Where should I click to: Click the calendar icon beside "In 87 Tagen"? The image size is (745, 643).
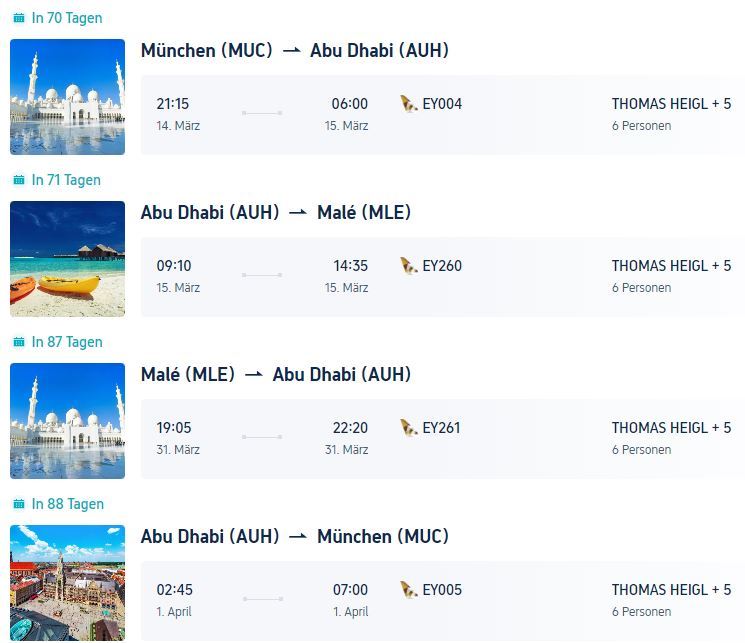point(18,342)
